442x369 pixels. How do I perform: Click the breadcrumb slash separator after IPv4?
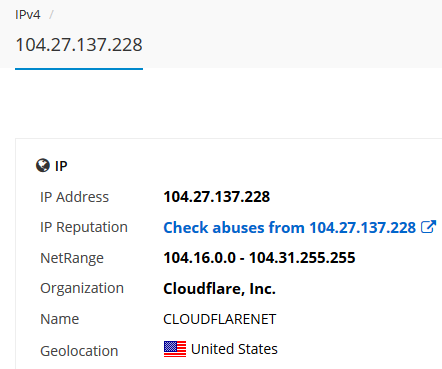pyautogui.click(x=51, y=15)
